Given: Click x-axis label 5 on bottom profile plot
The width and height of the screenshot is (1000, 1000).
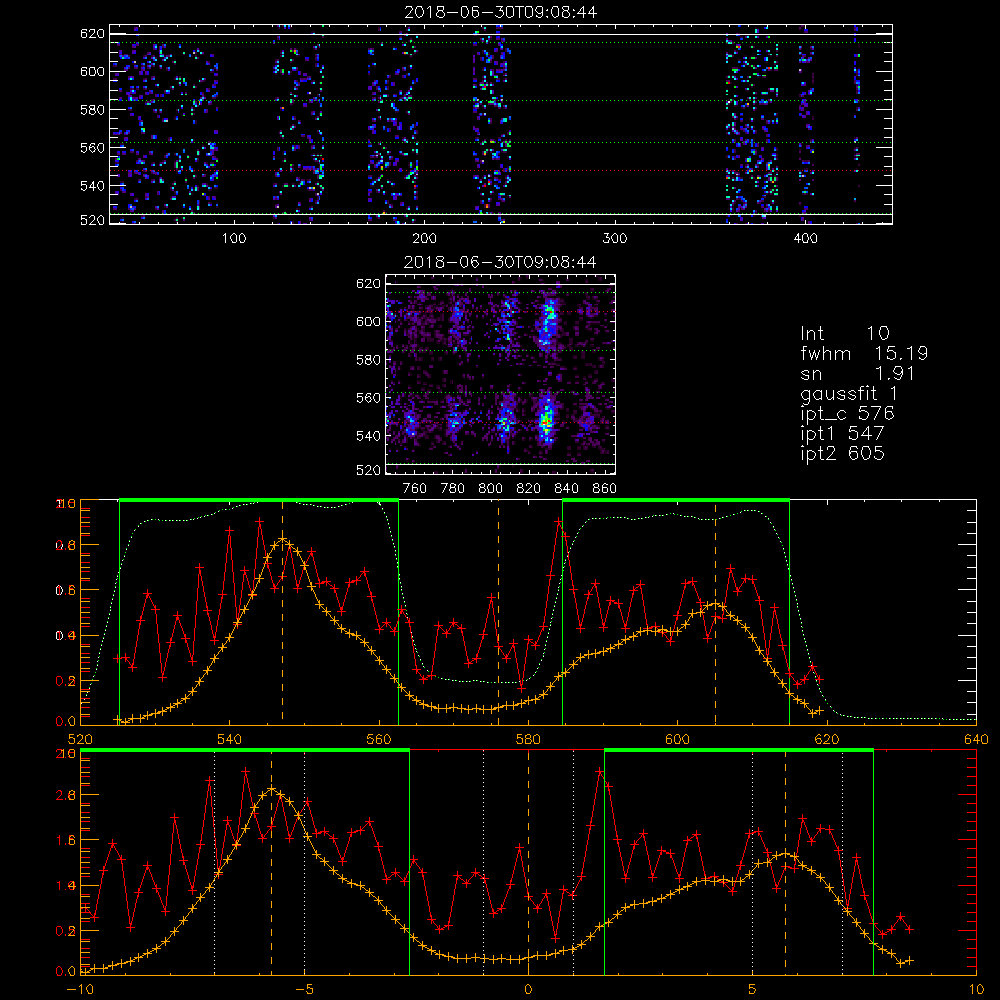Looking at the screenshot, I should coord(753,989).
